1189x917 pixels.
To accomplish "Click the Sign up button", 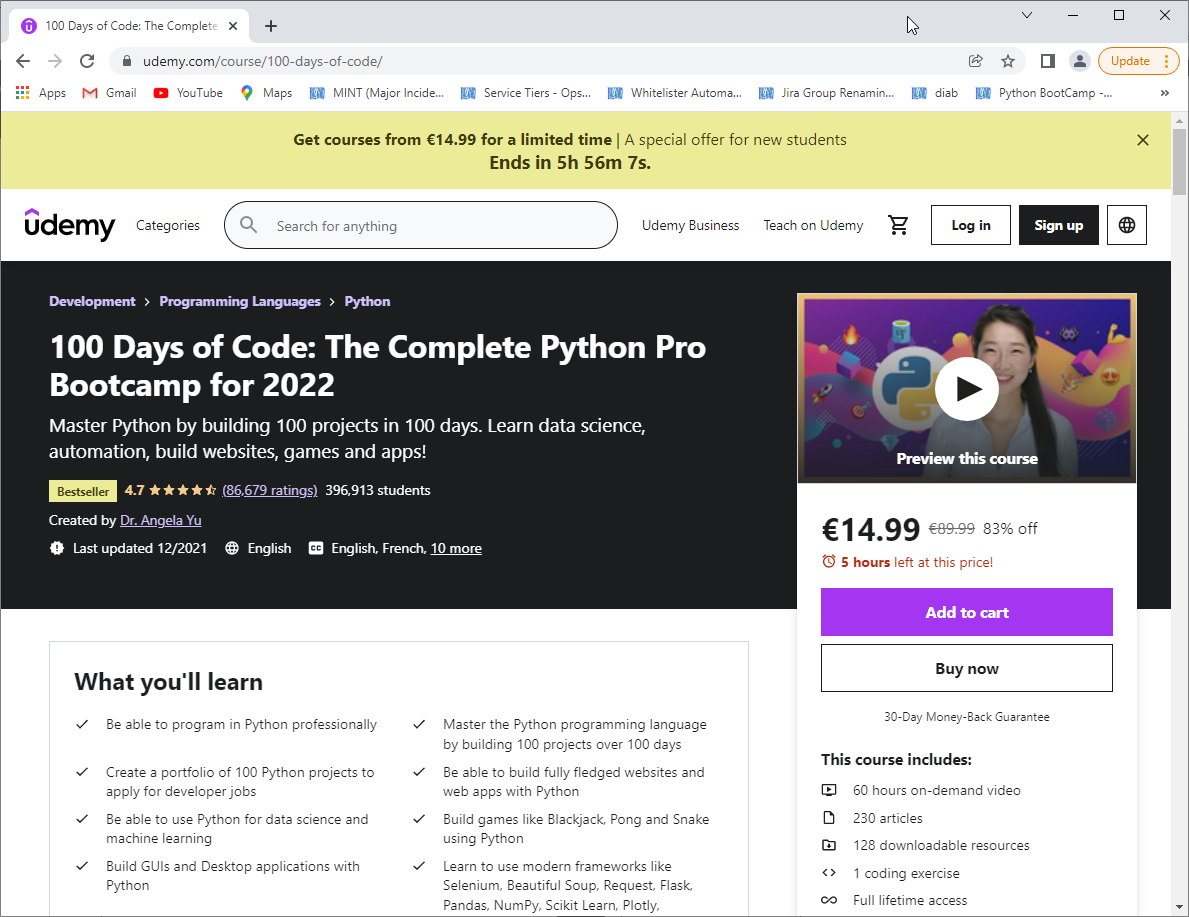I will click(x=1059, y=225).
